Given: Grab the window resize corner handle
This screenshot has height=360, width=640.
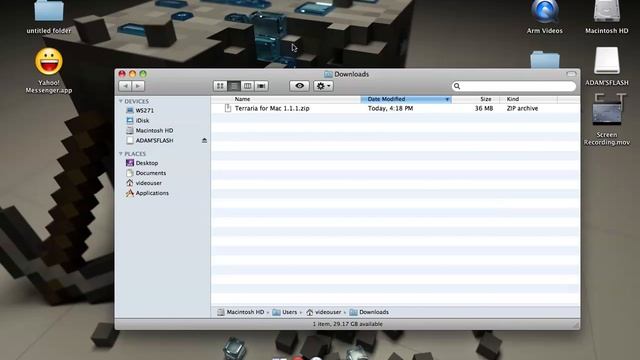Looking at the screenshot, I should pos(576,325).
